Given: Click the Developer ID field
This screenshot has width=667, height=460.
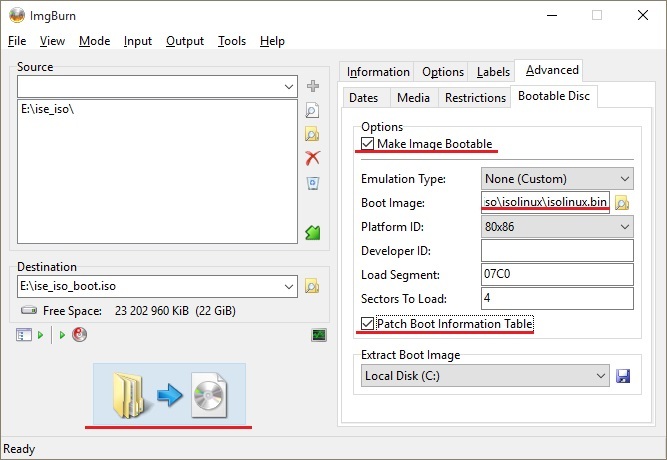Looking at the screenshot, I should 557,251.
